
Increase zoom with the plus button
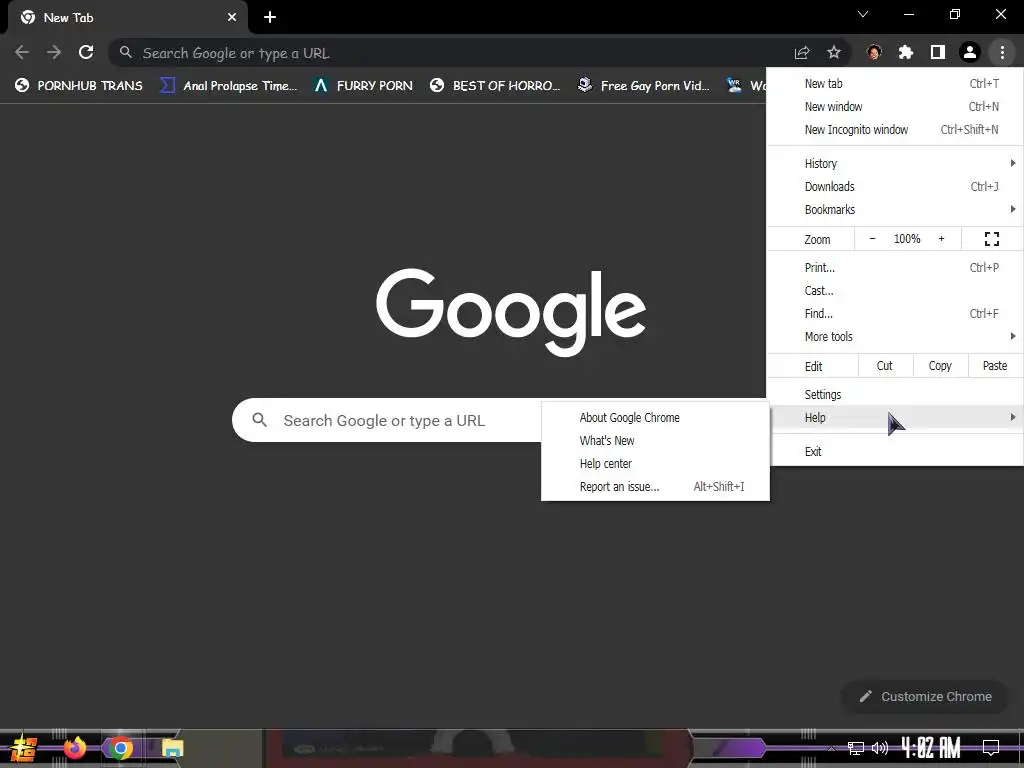941,239
